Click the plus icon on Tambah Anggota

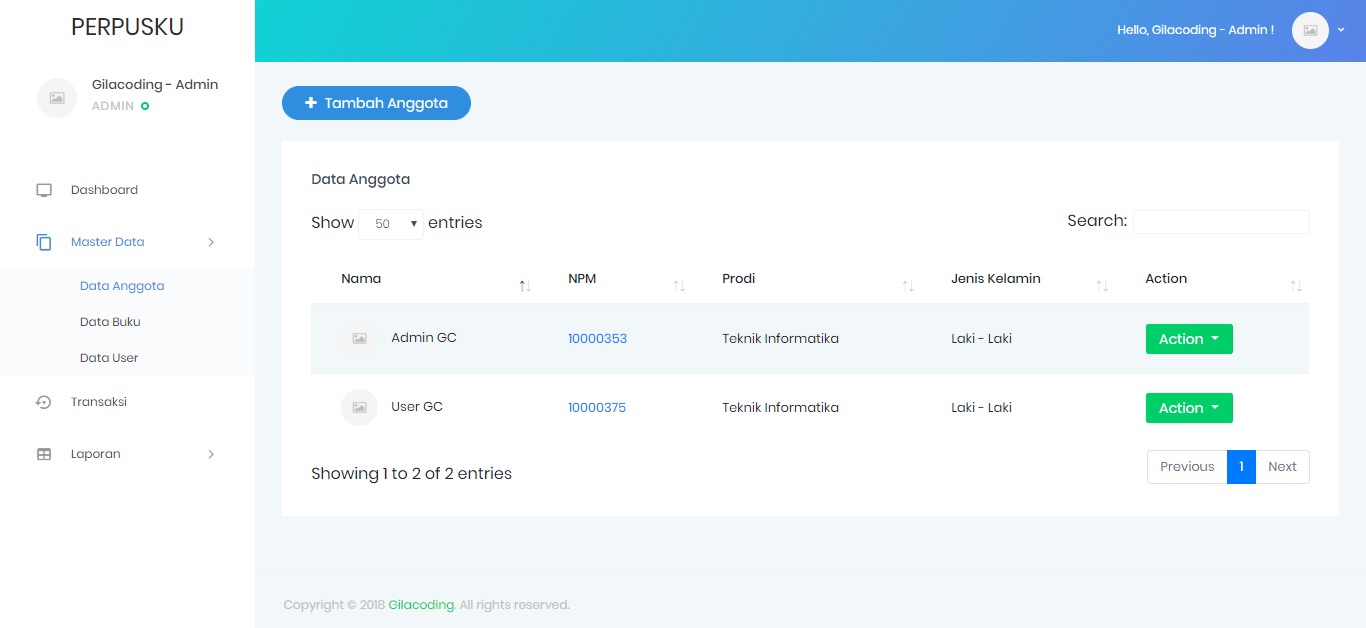point(310,102)
